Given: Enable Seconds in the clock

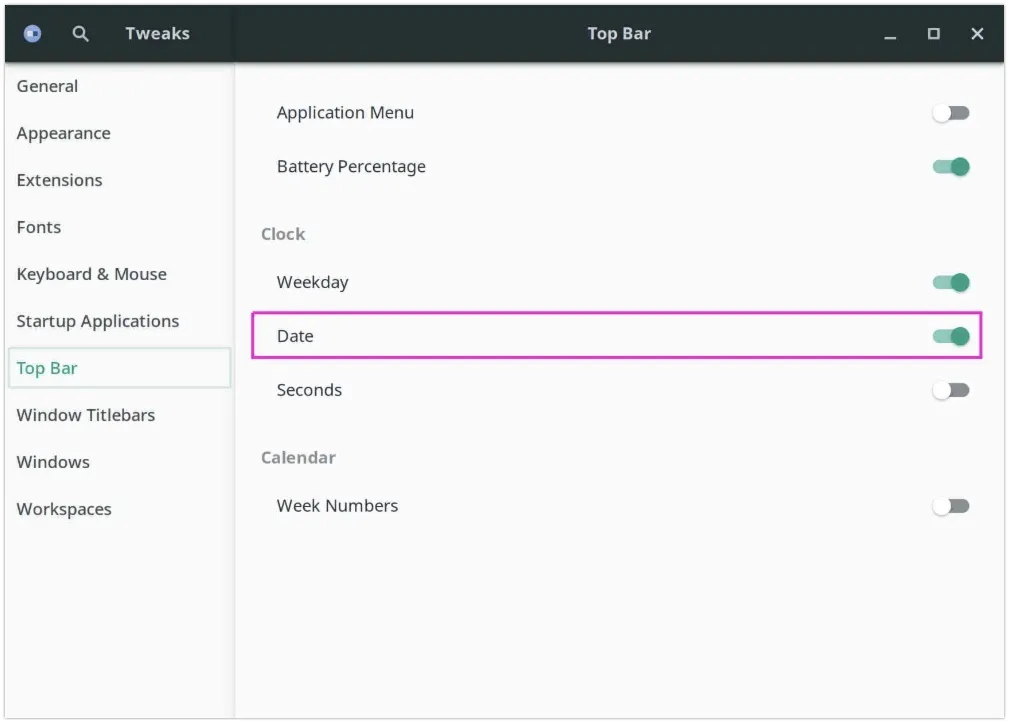Looking at the screenshot, I should coord(950,391).
